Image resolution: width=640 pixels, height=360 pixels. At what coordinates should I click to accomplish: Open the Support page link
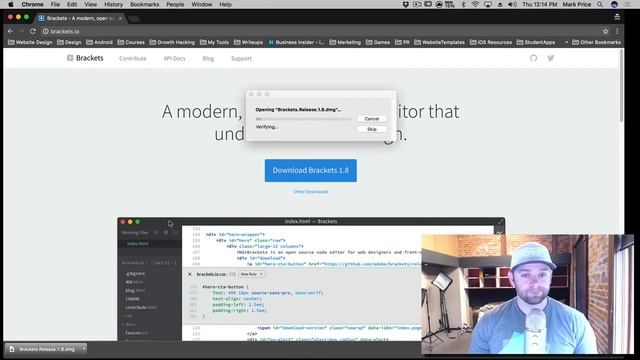click(x=241, y=58)
